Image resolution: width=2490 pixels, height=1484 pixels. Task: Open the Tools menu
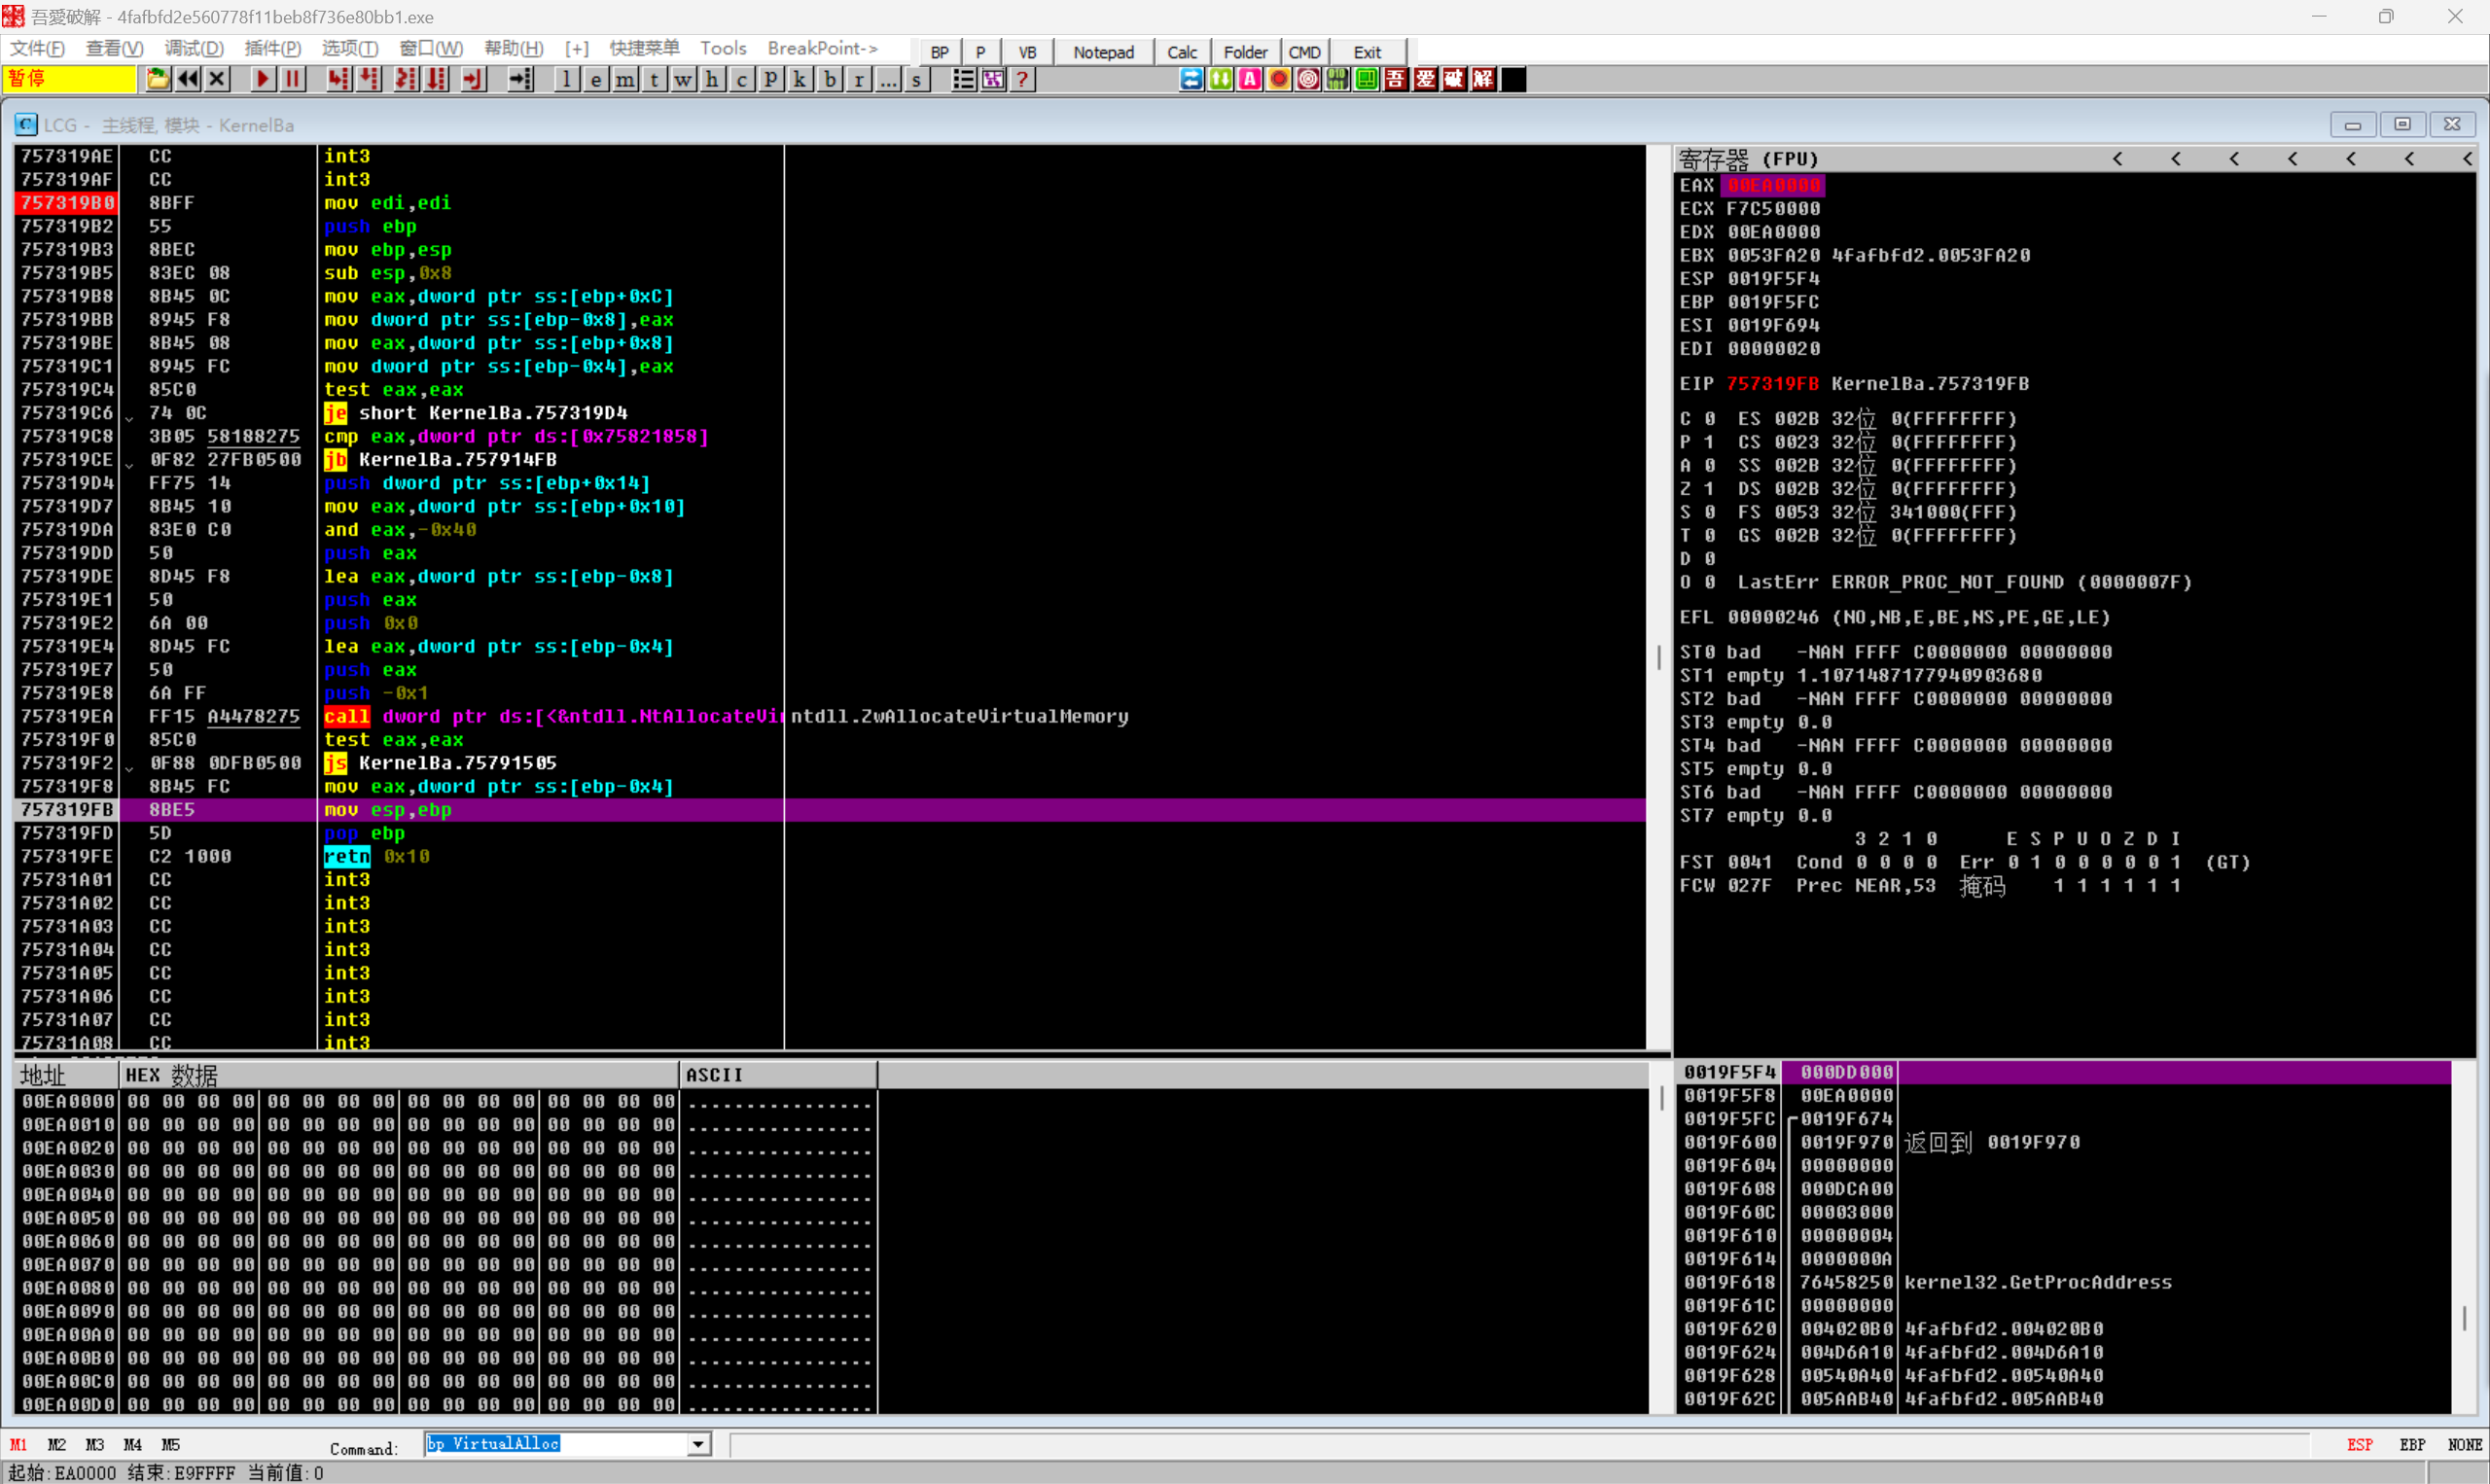pyautogui.click(x=723, y=48)
